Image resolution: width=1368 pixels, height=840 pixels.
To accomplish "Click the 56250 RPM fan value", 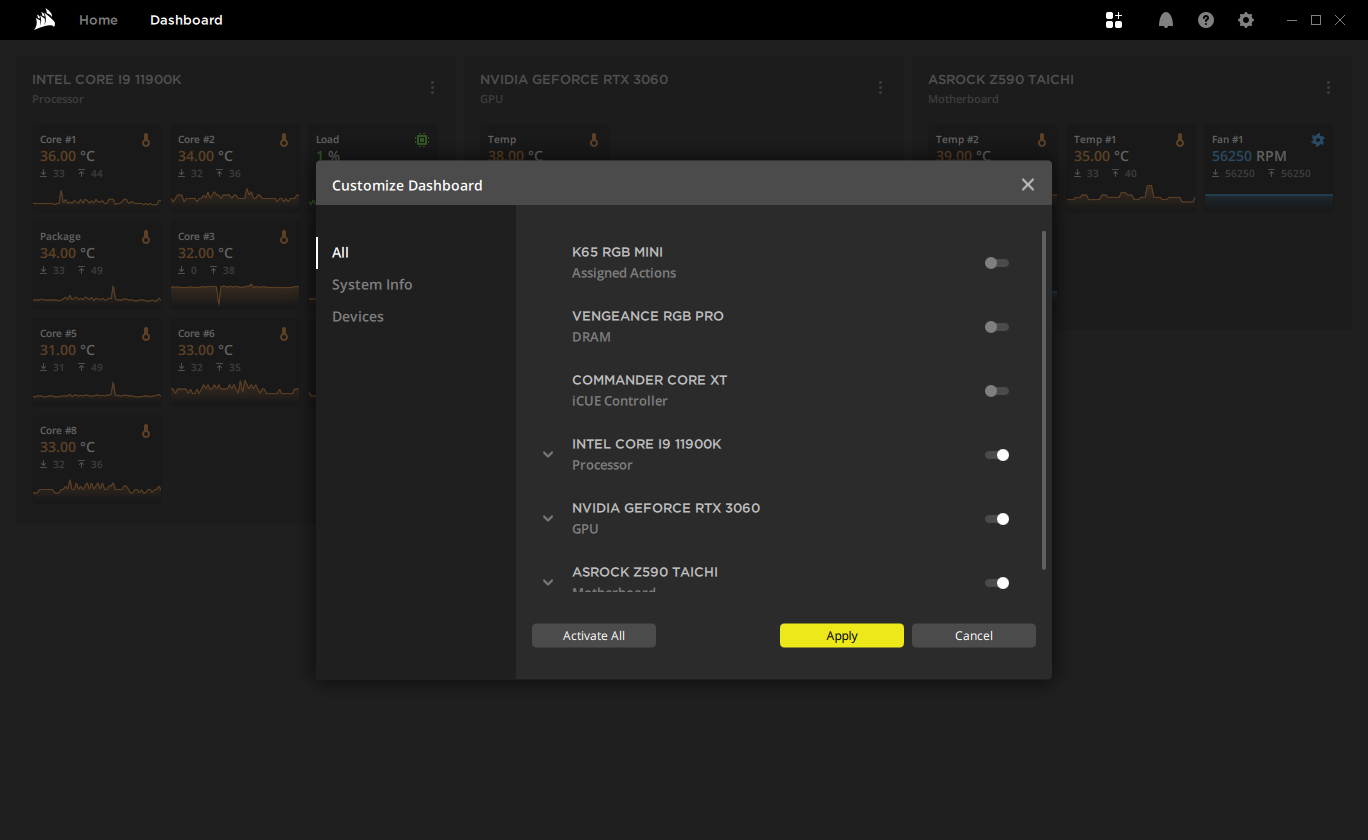I will (1249, 156).
